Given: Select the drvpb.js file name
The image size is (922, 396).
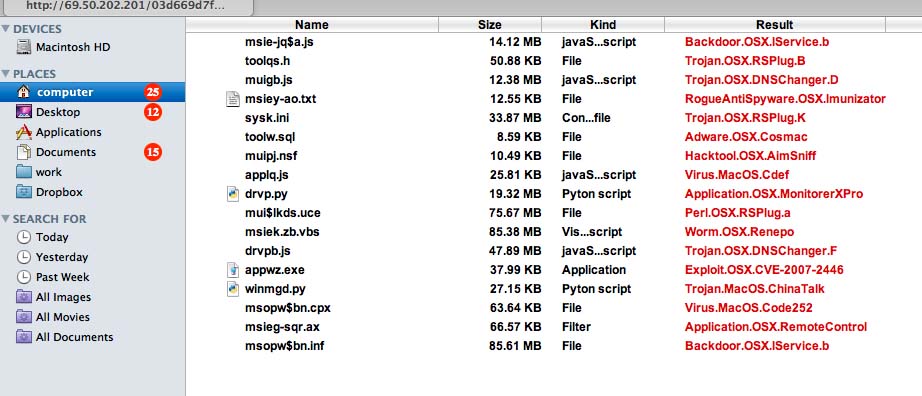Looking at the screenshot, I should click(268, 251).
